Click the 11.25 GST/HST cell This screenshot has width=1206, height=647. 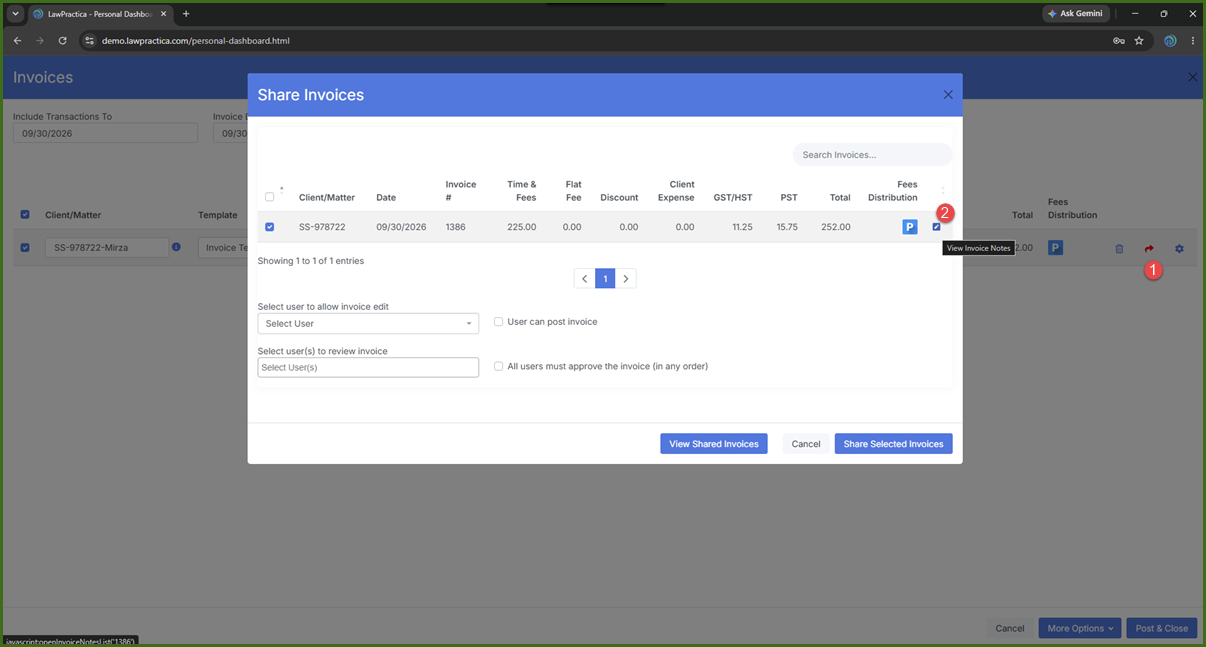(x=741, y=227)
